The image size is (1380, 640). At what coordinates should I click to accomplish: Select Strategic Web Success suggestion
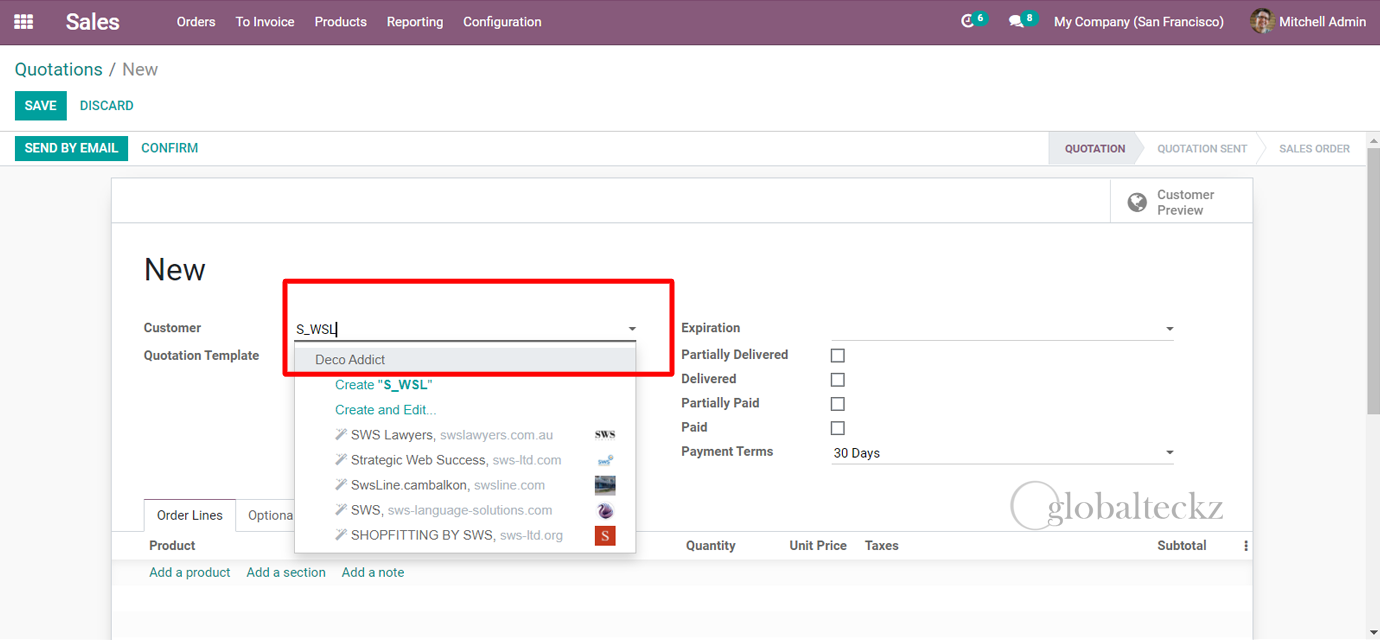click(465, 460)
